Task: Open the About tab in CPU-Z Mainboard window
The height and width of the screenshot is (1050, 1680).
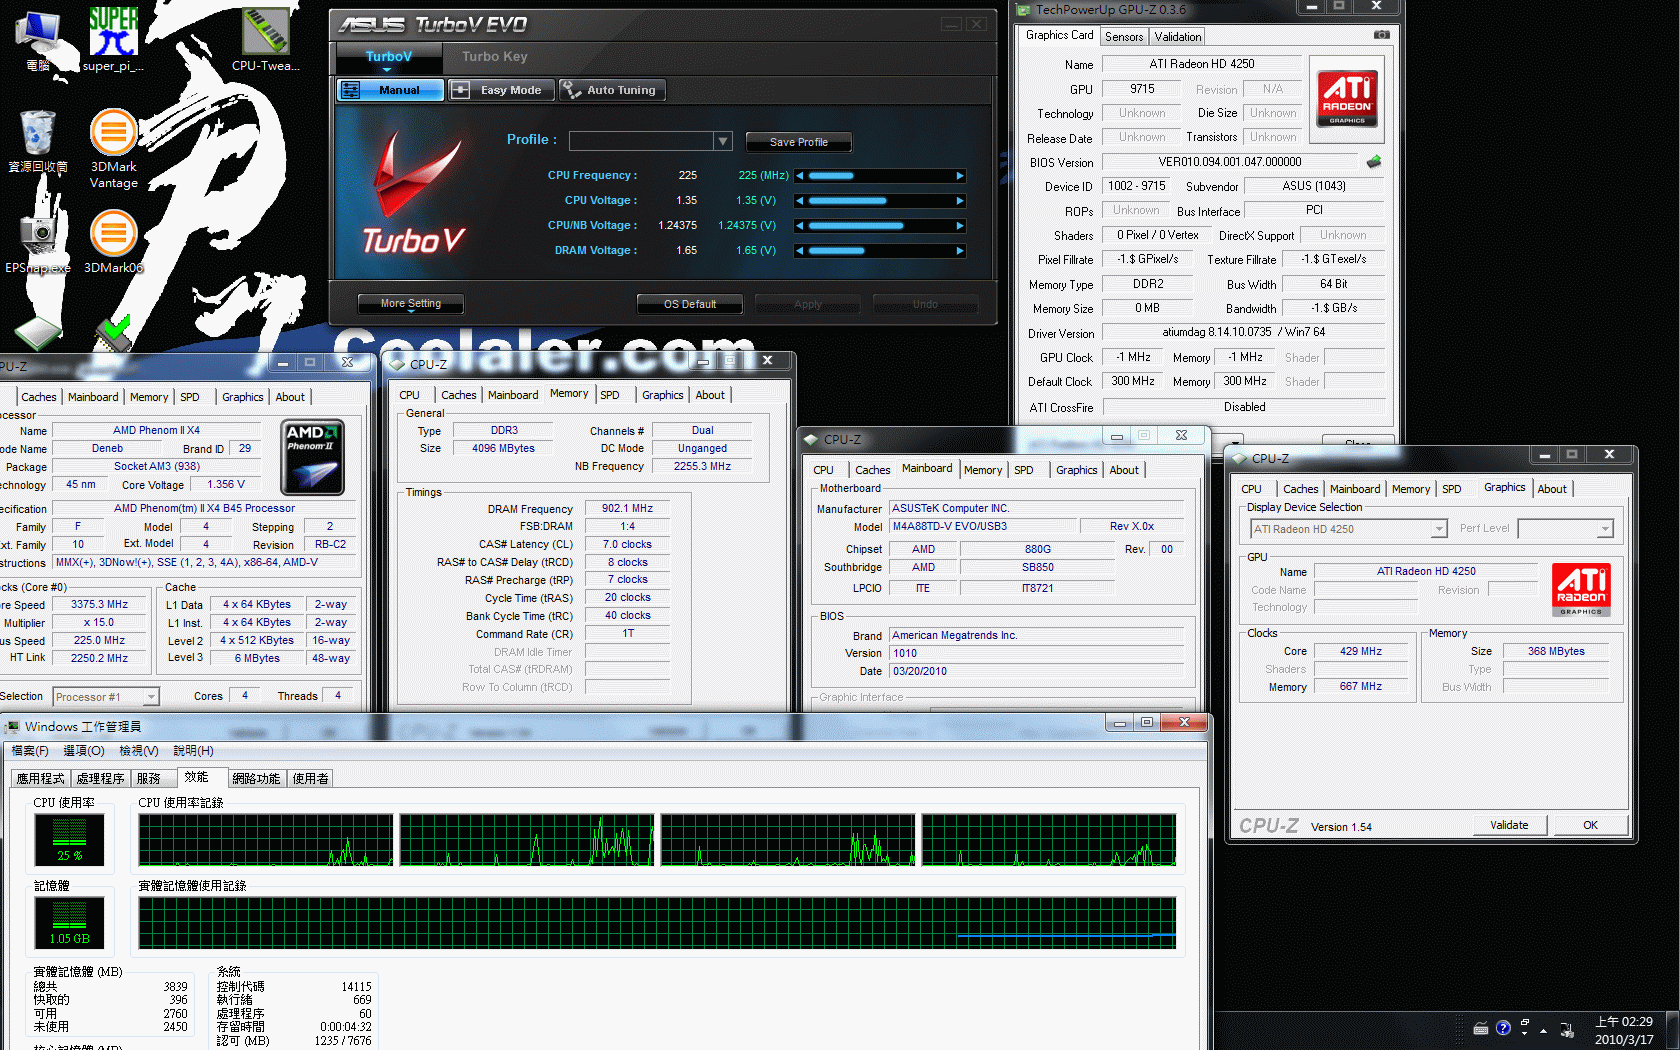Action: (1124, 470)
